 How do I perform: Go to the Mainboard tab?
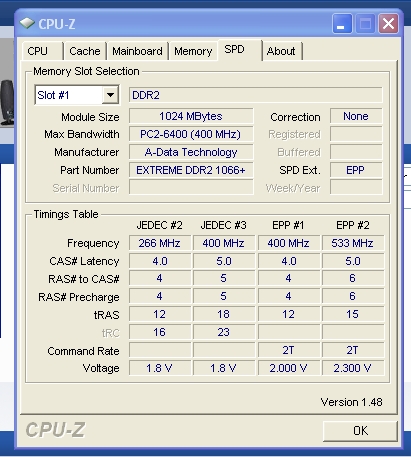(137, 51)
